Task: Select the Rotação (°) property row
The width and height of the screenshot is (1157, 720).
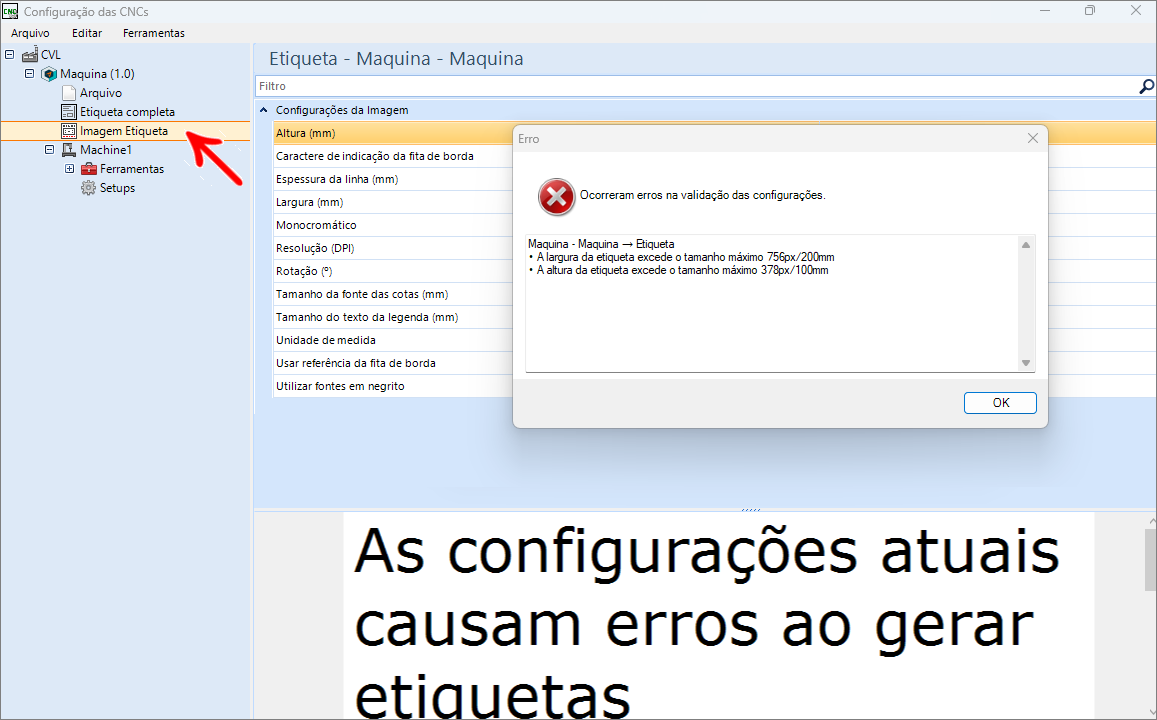Action: [x=393, y=271]
